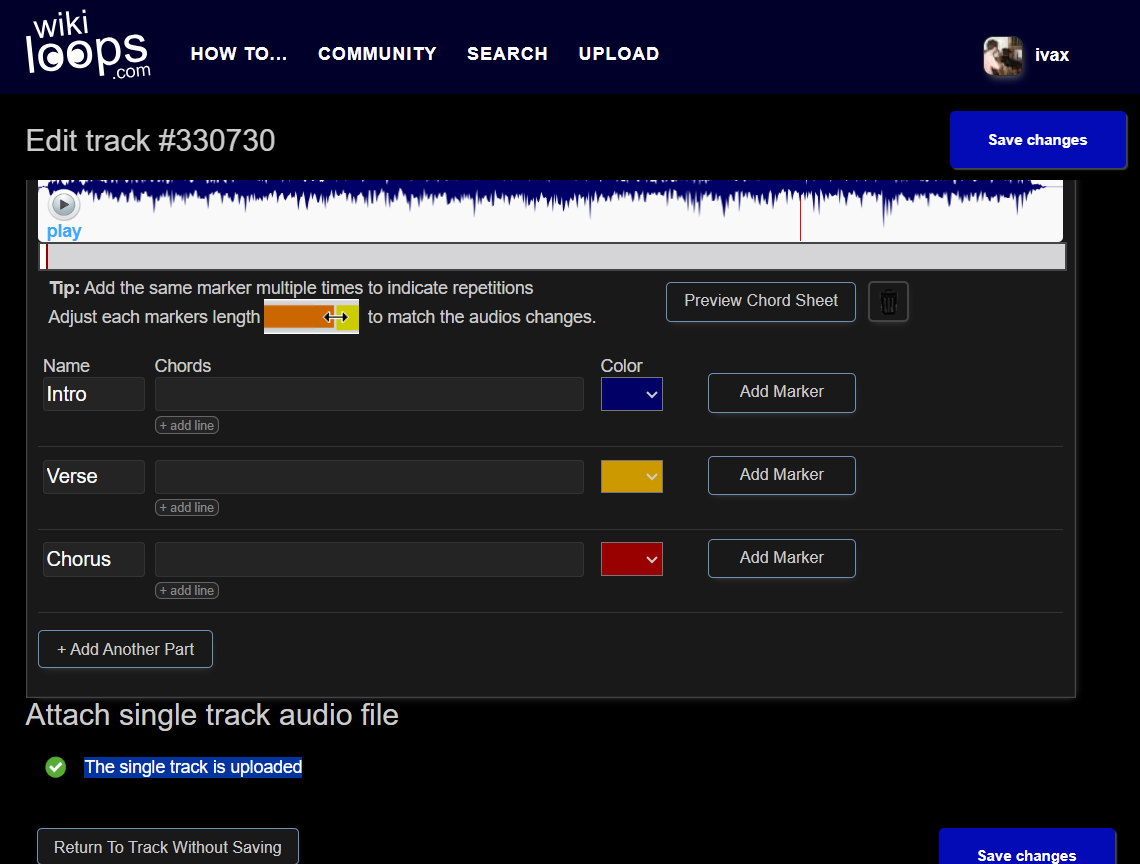Viewport: 1140px width, 864px height.
Task: Click + Add Another Part
Action: 125,649
